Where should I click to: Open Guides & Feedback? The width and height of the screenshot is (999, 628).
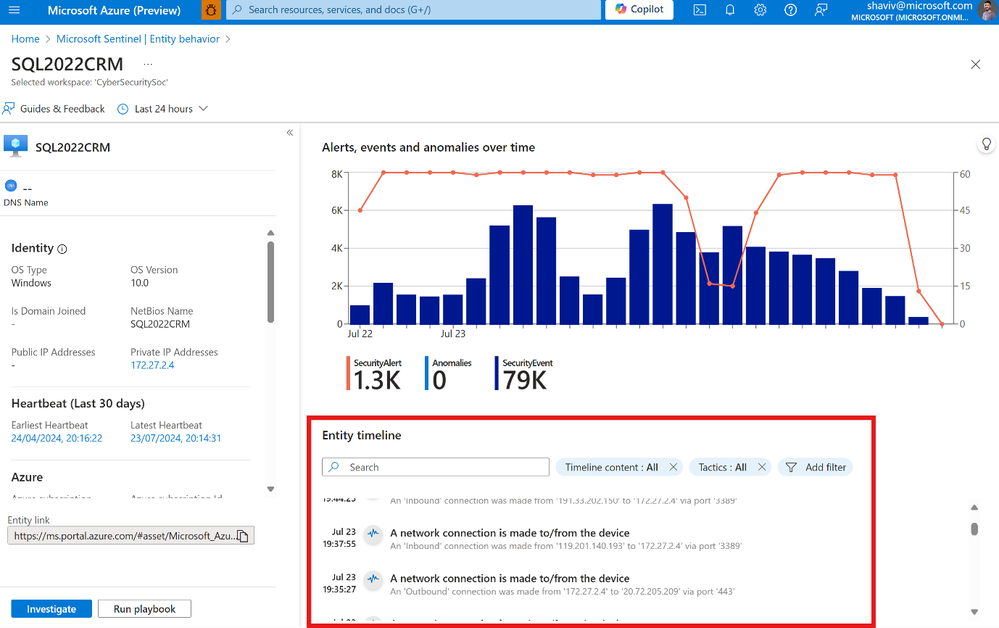pos(54,109)
